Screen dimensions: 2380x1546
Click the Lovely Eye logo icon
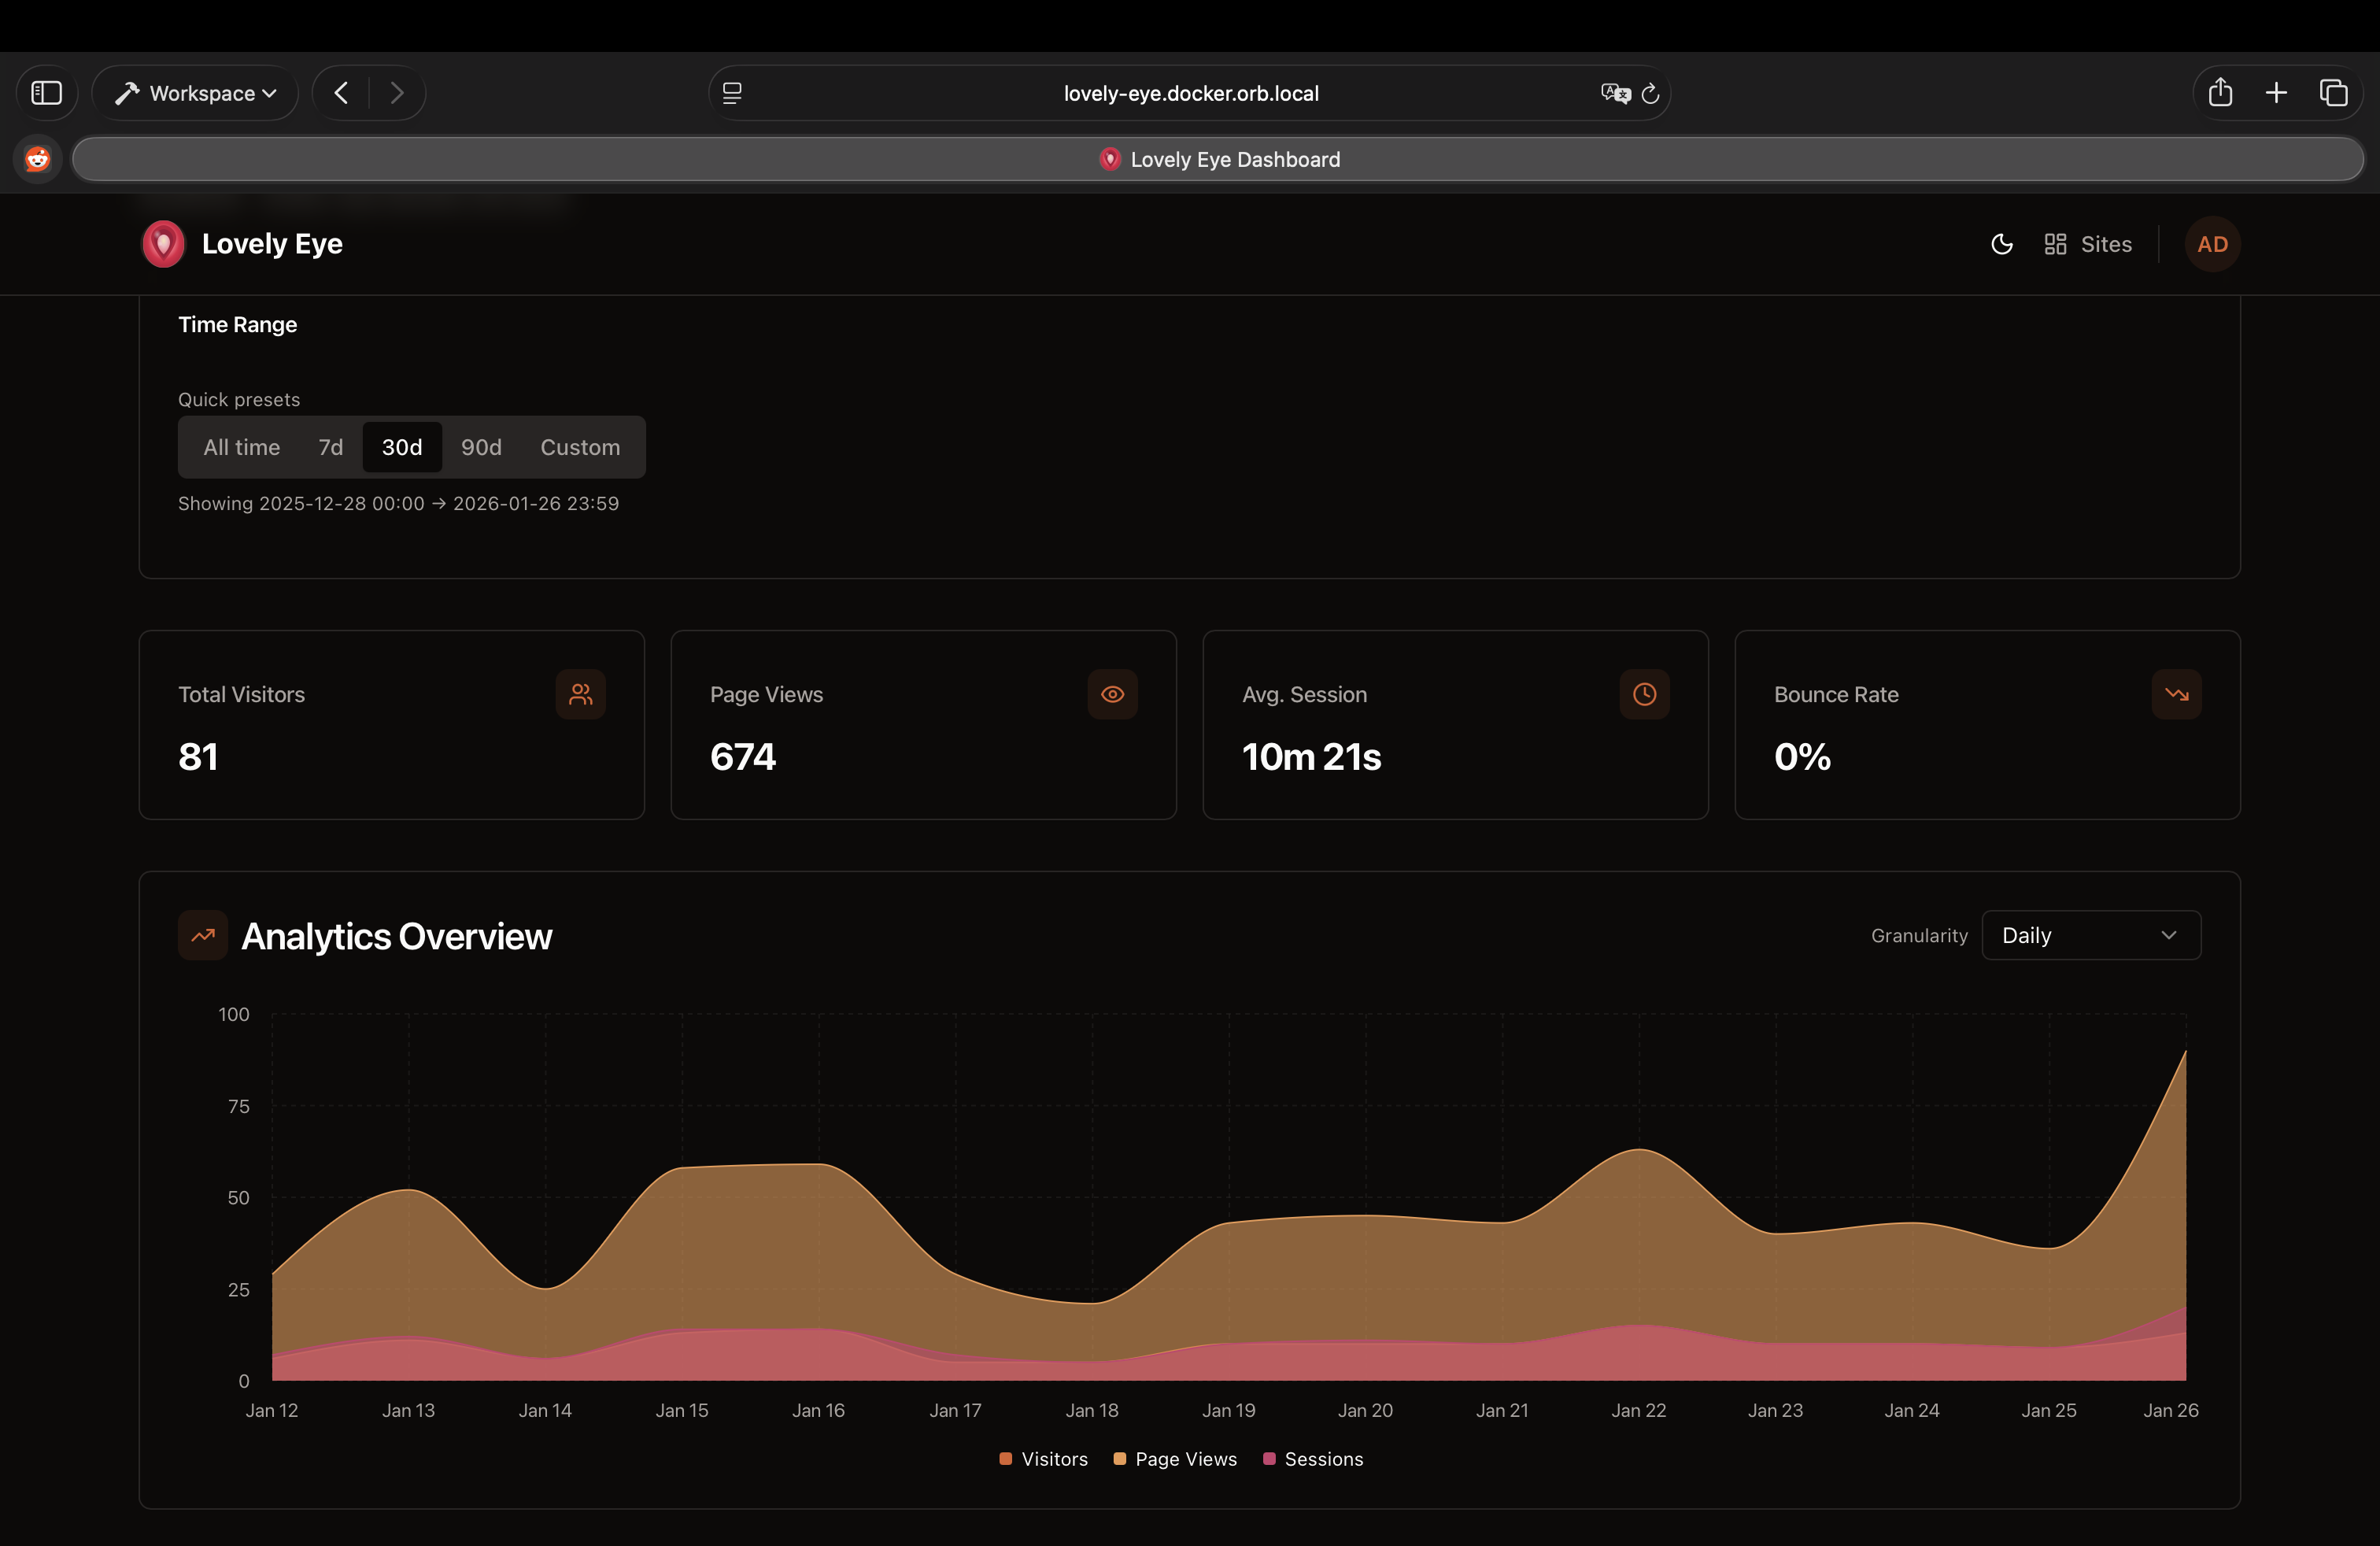coord(163,244)
